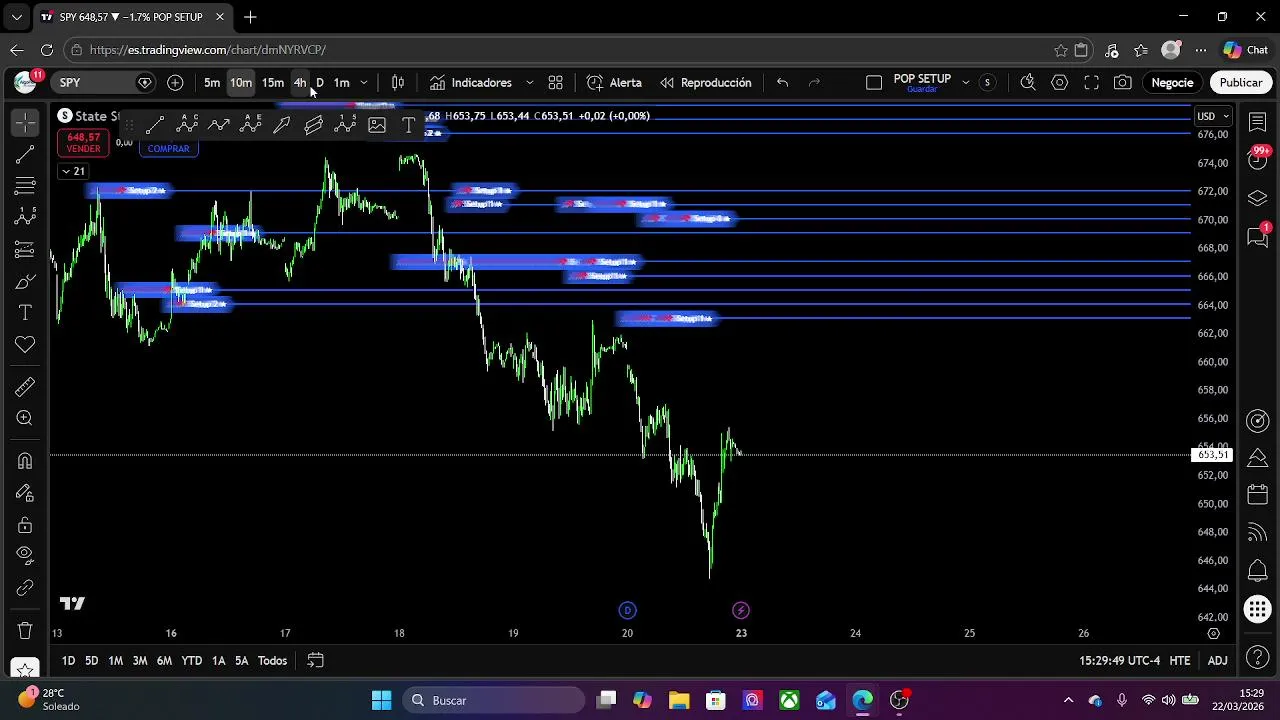Open go-to-date calendar icon
This screenshot has height=720, width=1280.
[x=315, y=661]
